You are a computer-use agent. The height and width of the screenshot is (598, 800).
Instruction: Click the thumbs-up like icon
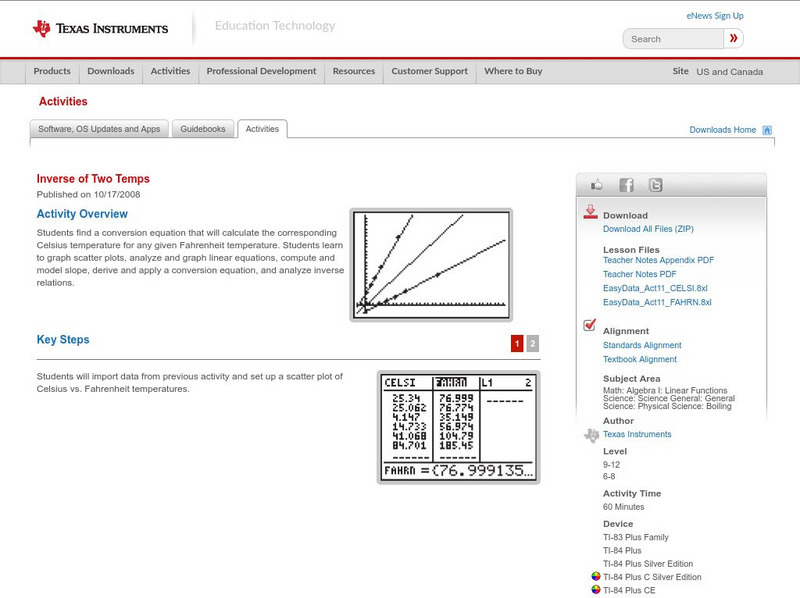(596, 185)
